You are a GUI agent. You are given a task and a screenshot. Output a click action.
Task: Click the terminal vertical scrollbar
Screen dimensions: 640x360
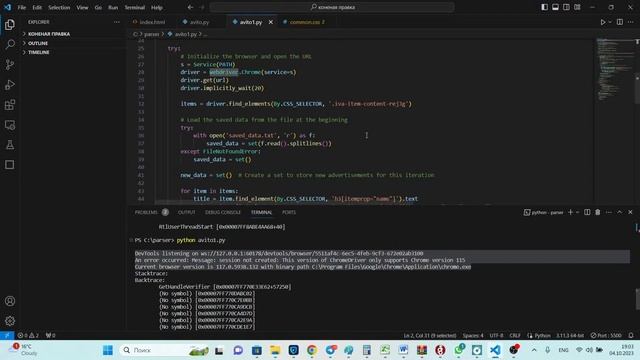[x=638, y=299]
